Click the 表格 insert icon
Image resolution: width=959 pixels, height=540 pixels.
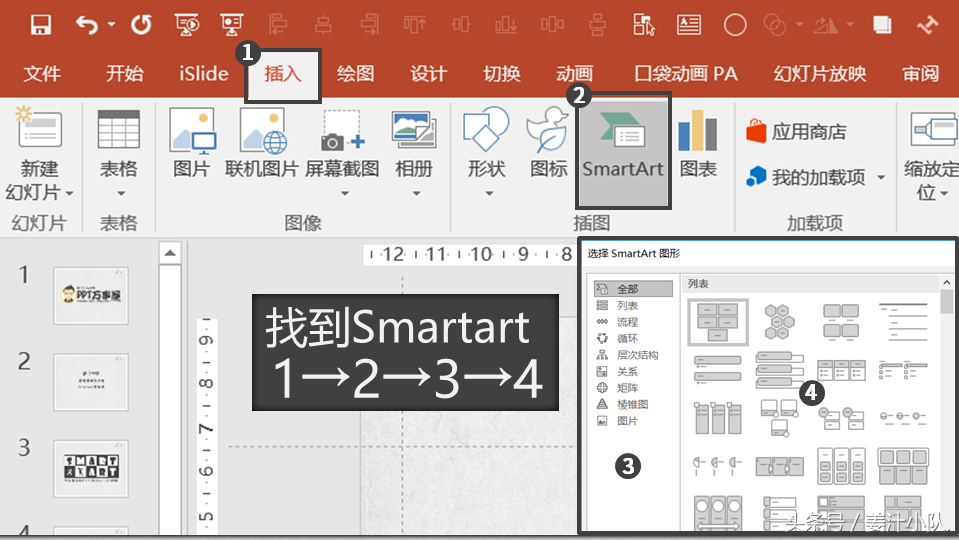(119, 129)
